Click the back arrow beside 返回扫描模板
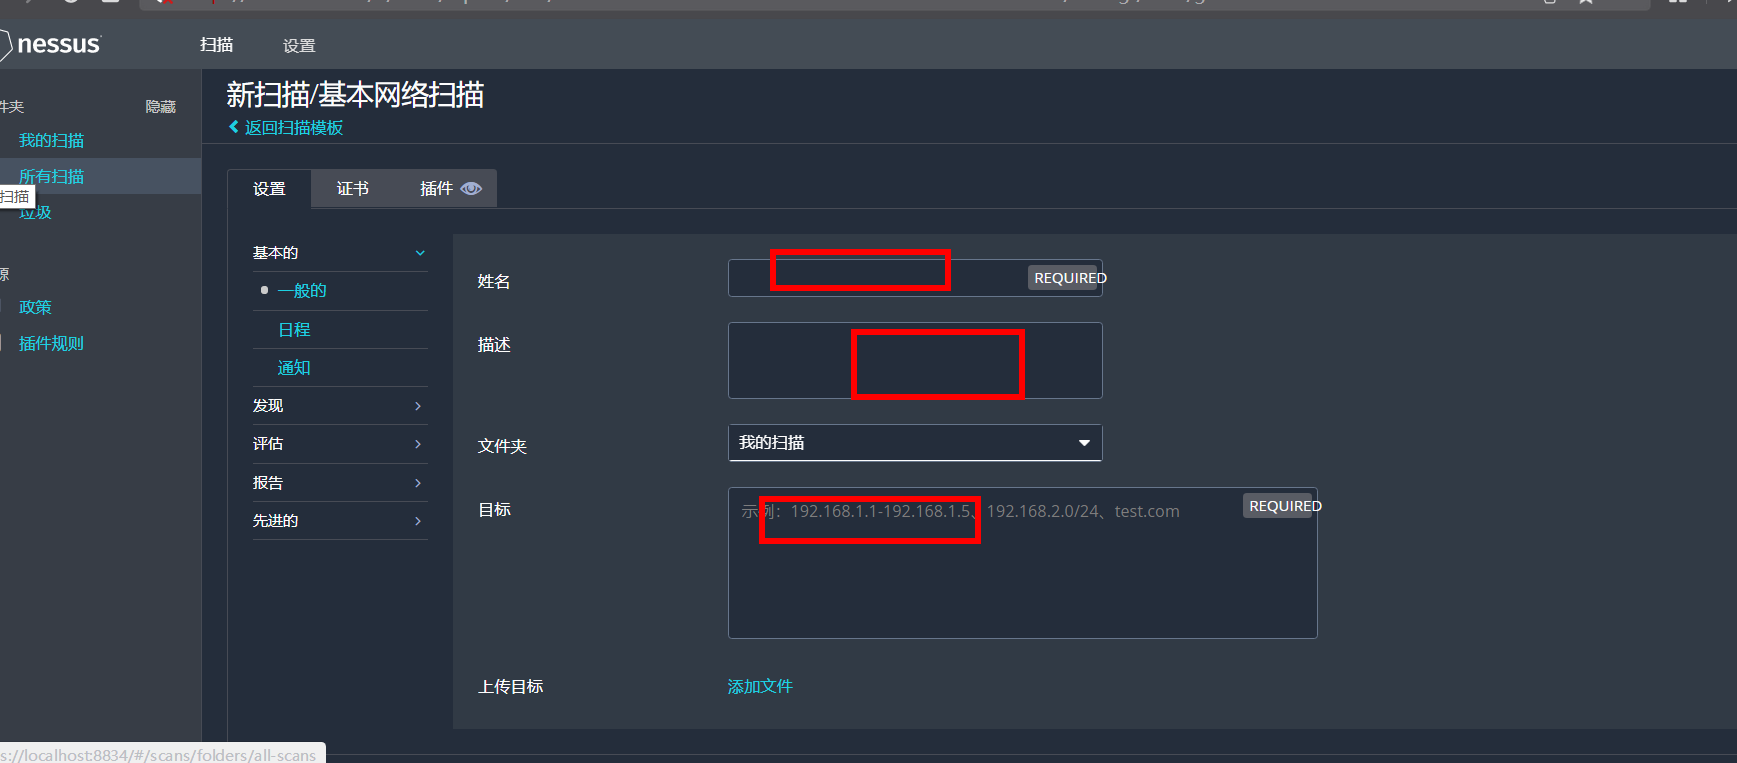1737x763 pixels. 234,127
